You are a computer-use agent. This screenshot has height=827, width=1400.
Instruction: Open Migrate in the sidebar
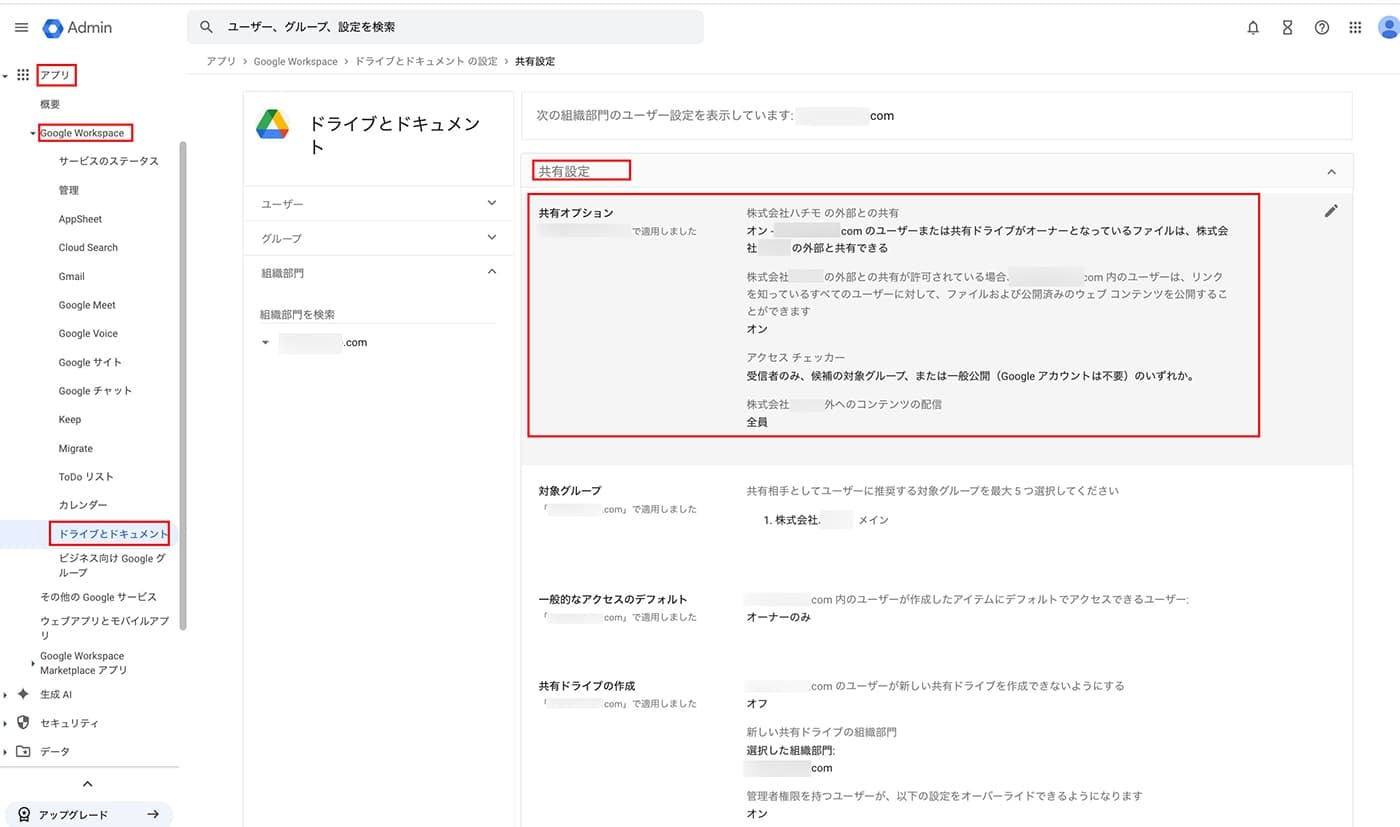(x=75, y=448)
